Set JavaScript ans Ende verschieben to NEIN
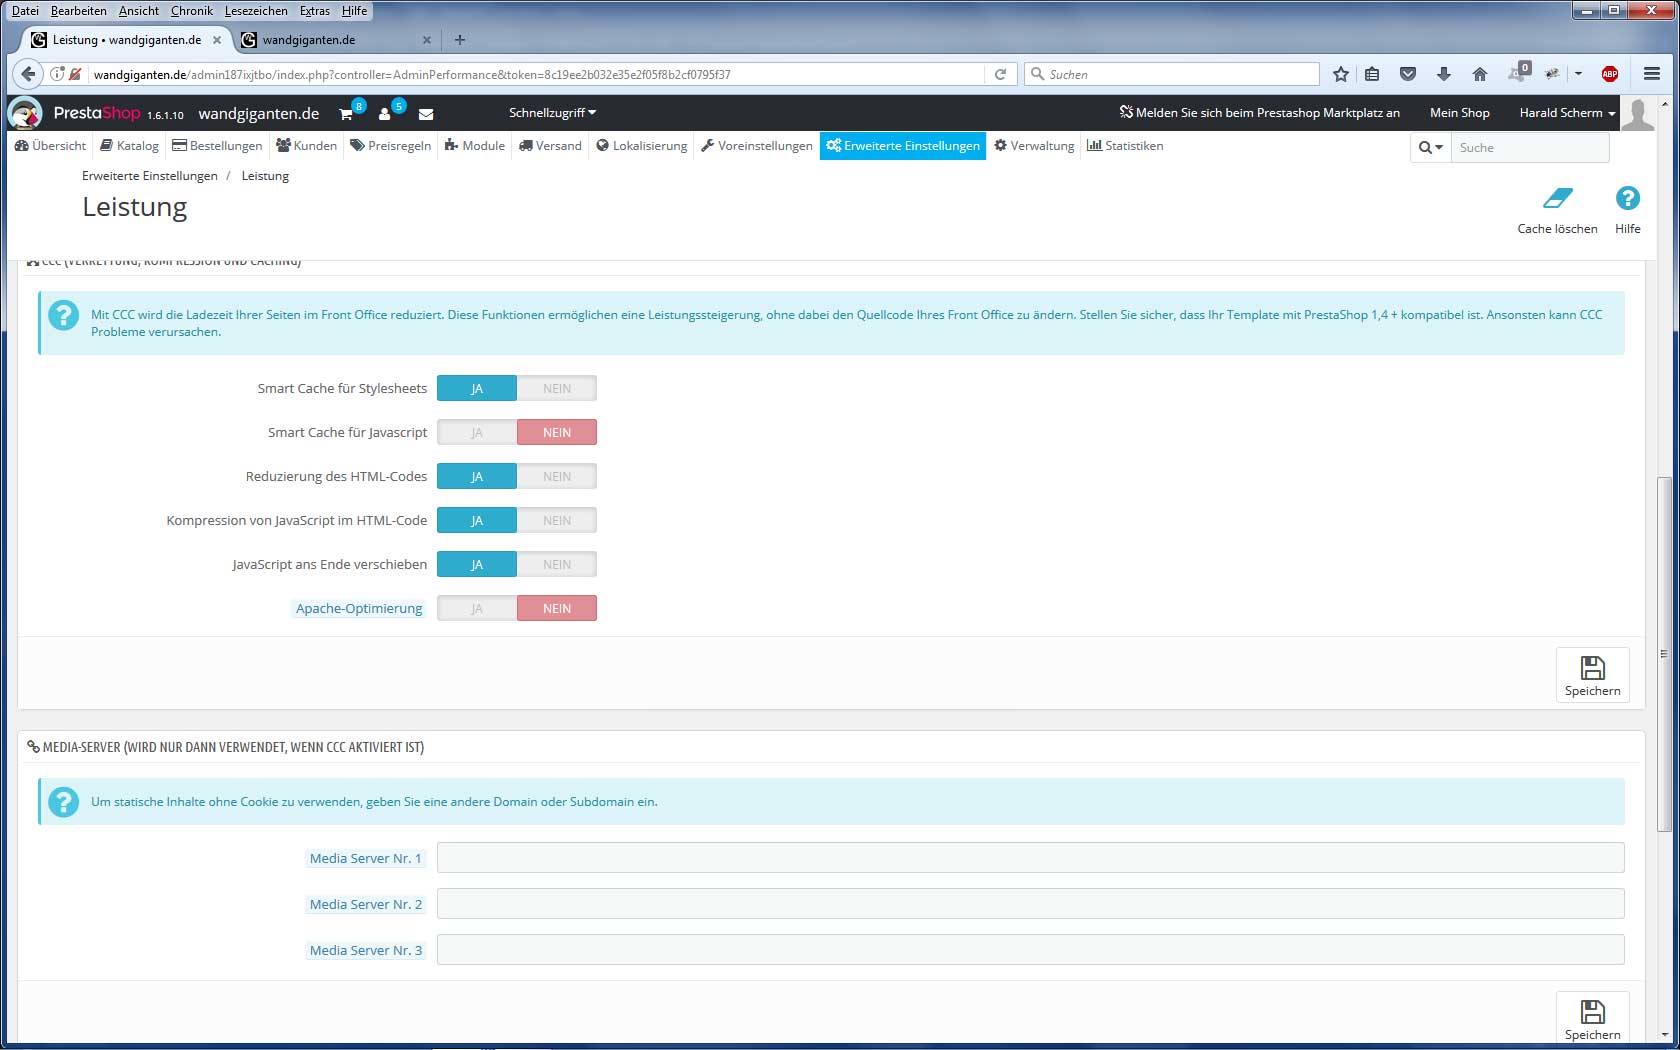The width and height of the screenshot is (1680, 1050). [557, 564]
